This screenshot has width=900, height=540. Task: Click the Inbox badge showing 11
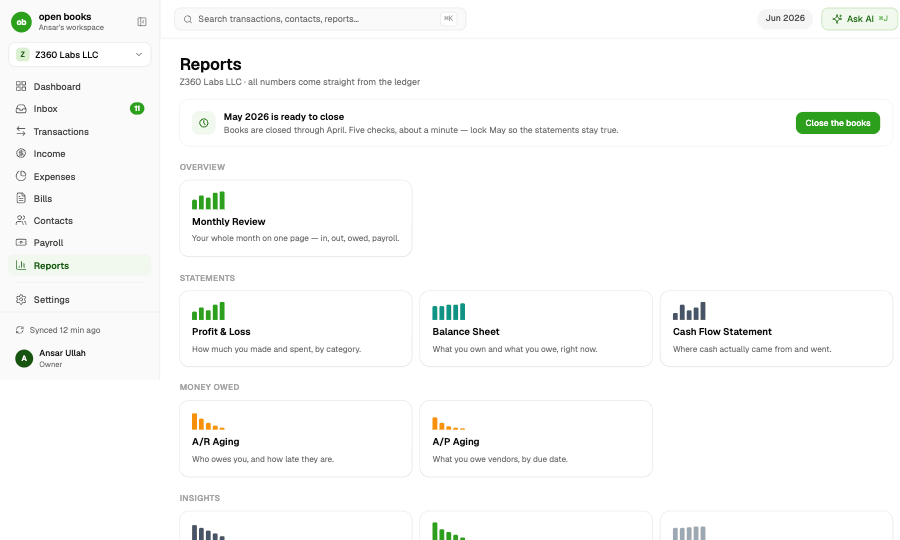(137, 108)
